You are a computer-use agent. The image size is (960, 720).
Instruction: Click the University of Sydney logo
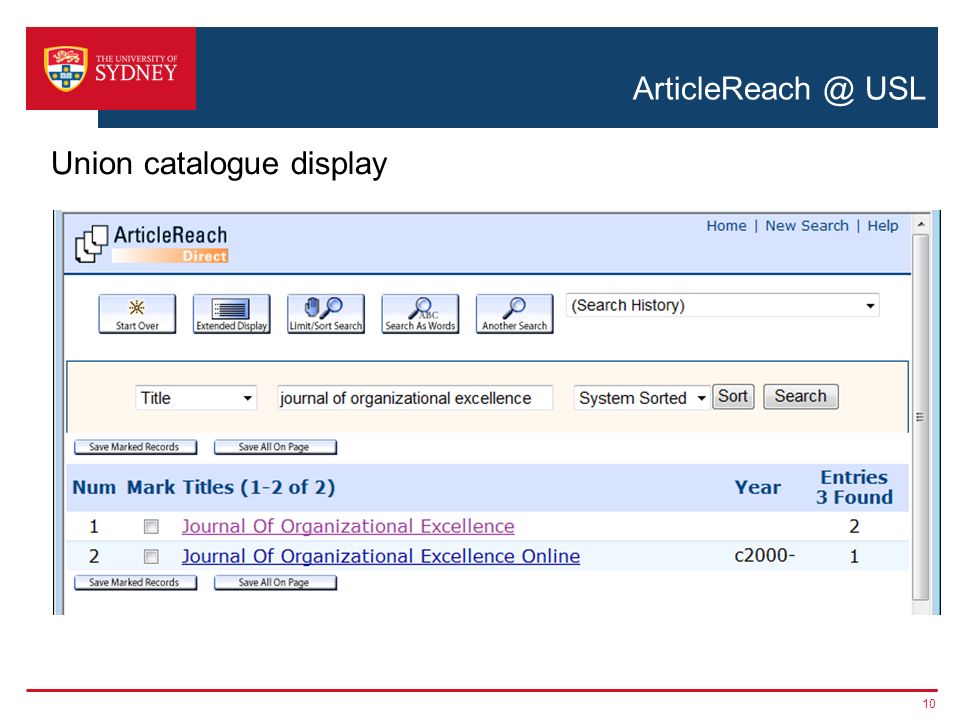pyautogui.click(x=111, y=69)
